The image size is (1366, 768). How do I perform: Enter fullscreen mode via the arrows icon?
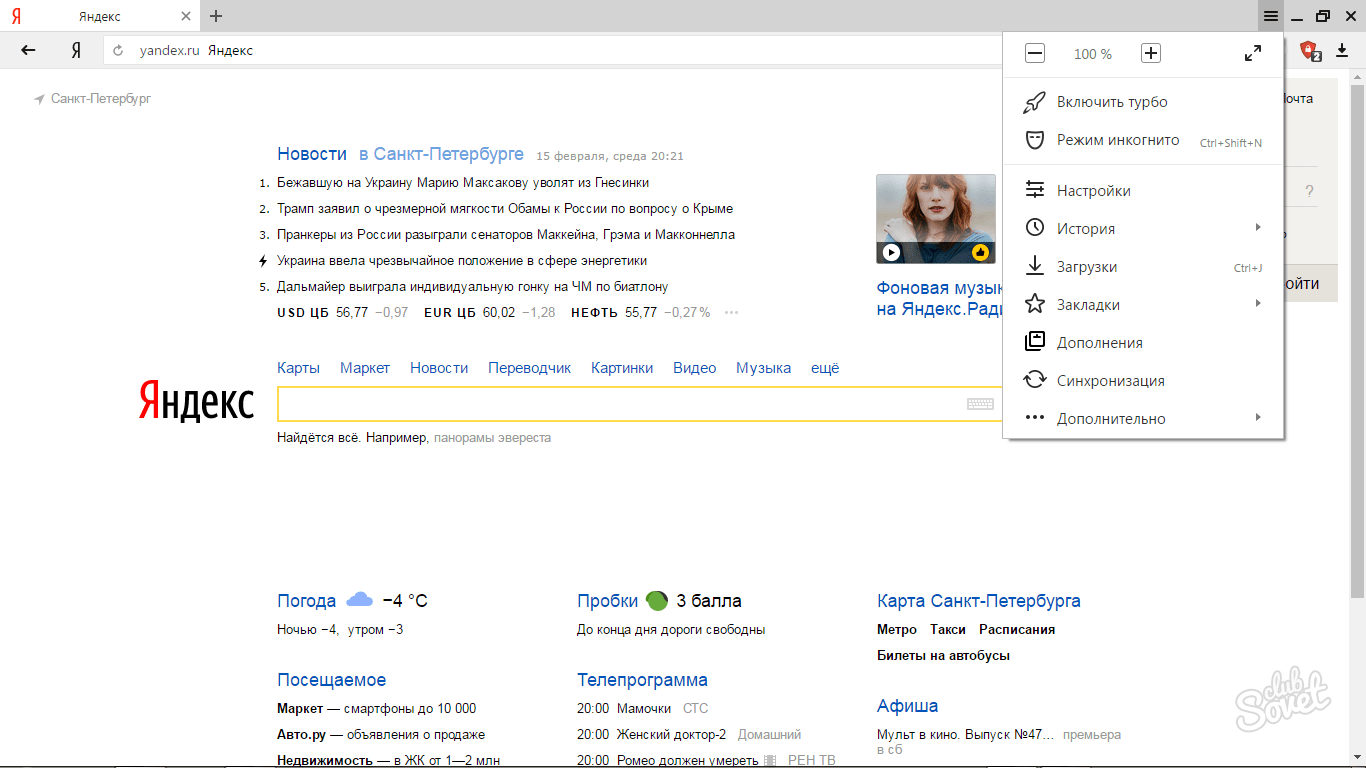pos(1252,54)
